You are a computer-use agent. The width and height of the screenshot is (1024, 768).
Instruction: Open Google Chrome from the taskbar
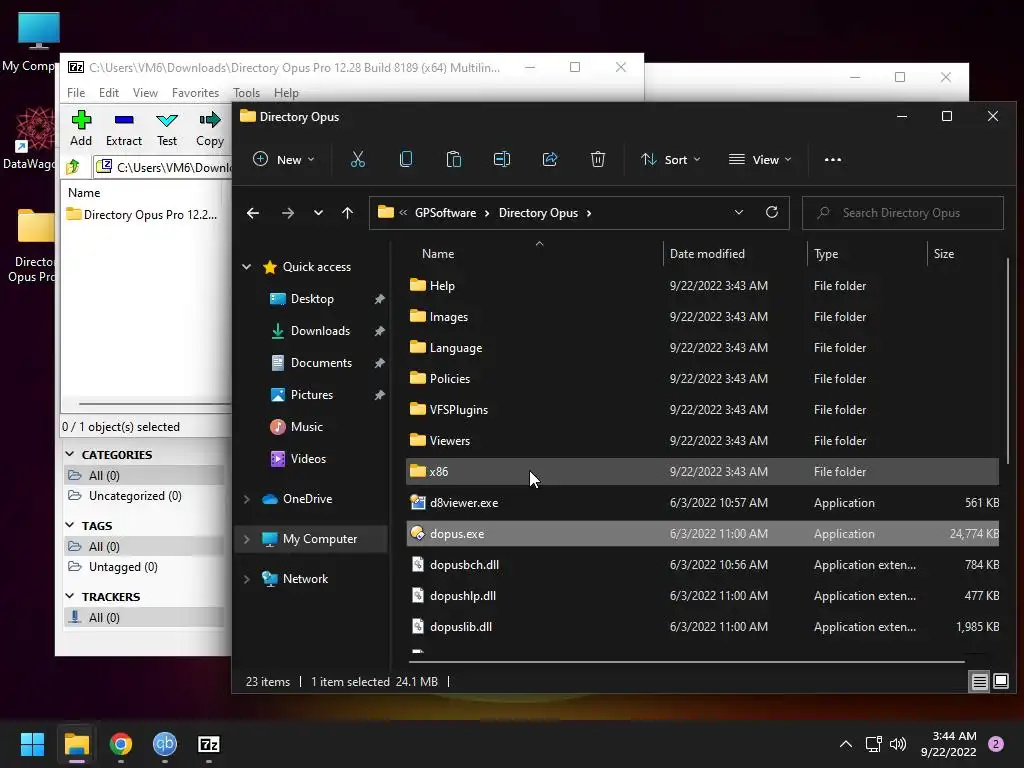pyautogui.click(x=121, y=744)
